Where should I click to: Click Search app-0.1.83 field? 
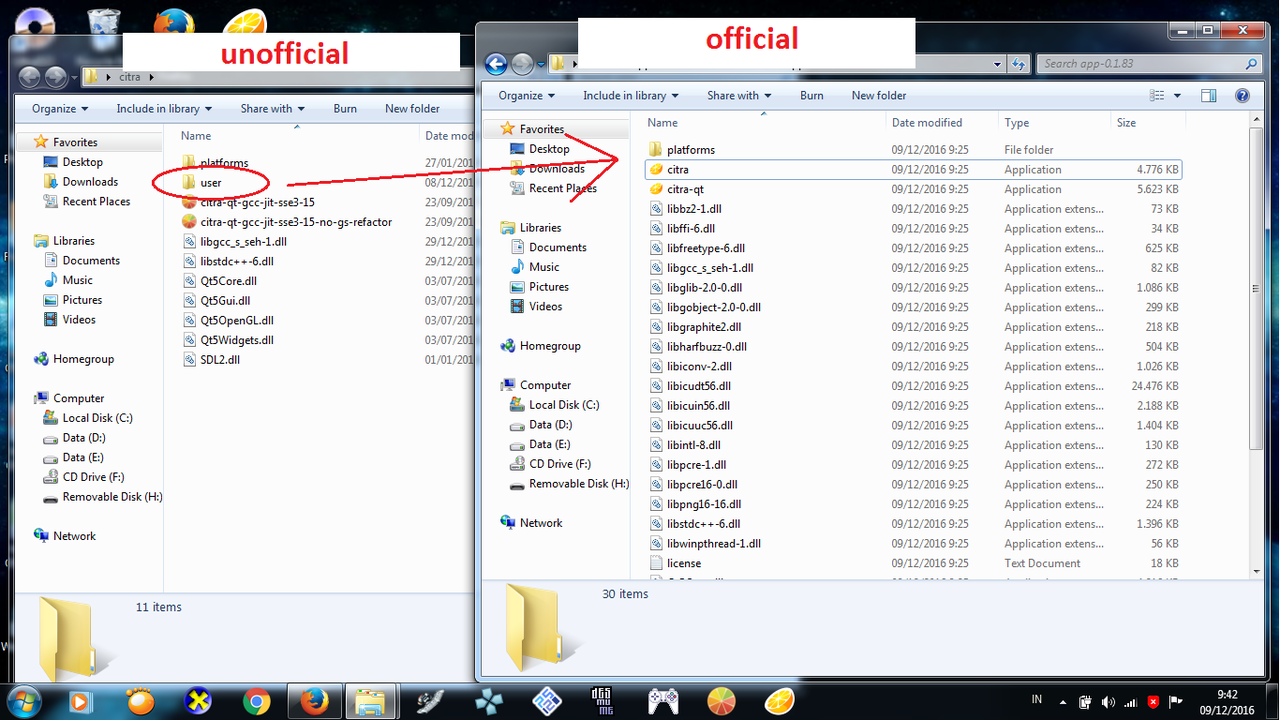[x=1148, y=64]
